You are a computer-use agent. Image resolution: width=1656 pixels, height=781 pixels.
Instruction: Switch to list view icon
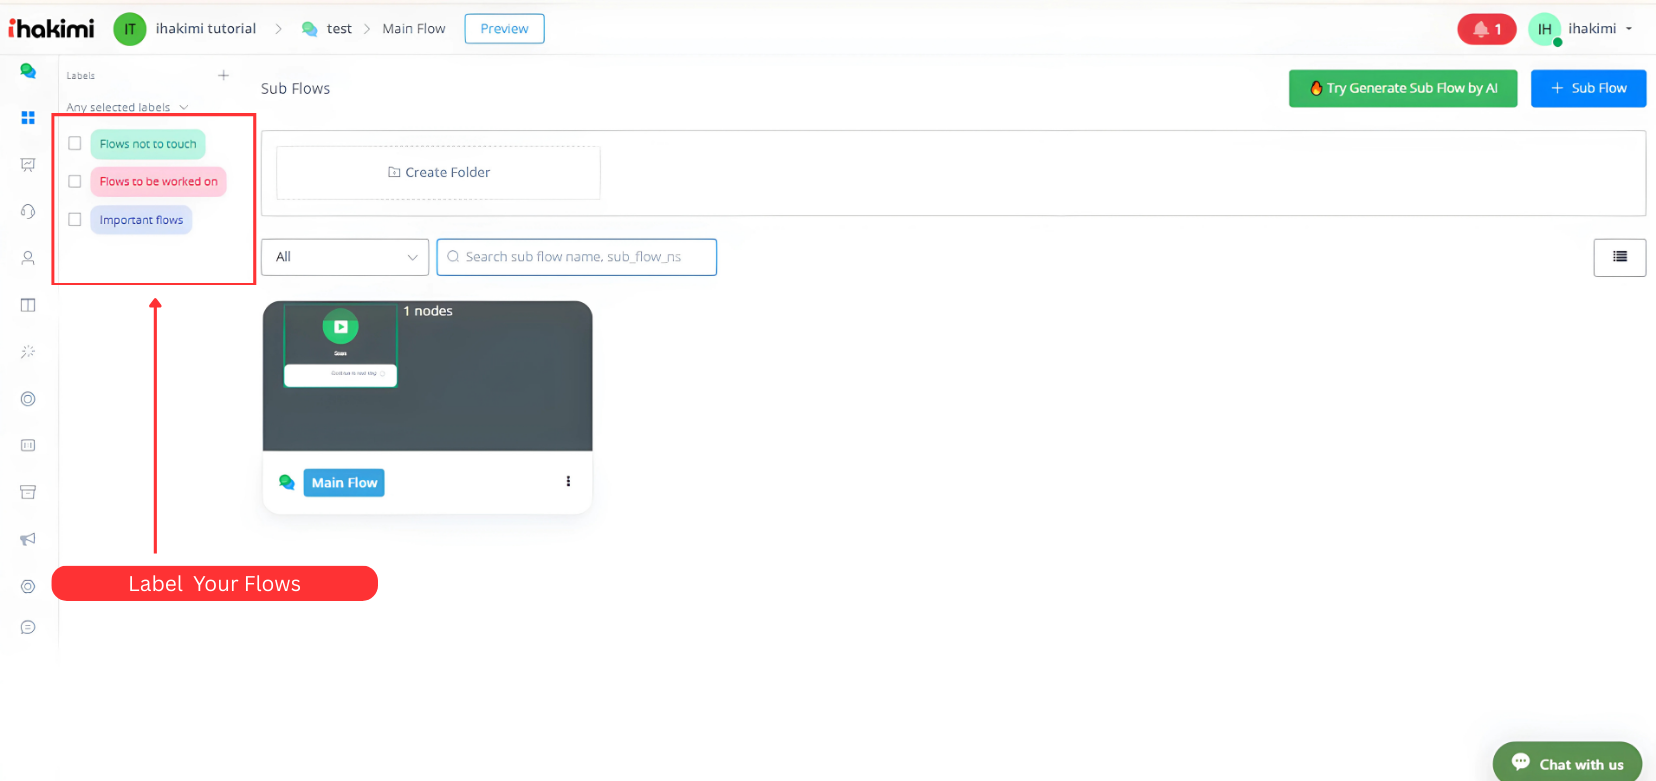click(1619, 257)
